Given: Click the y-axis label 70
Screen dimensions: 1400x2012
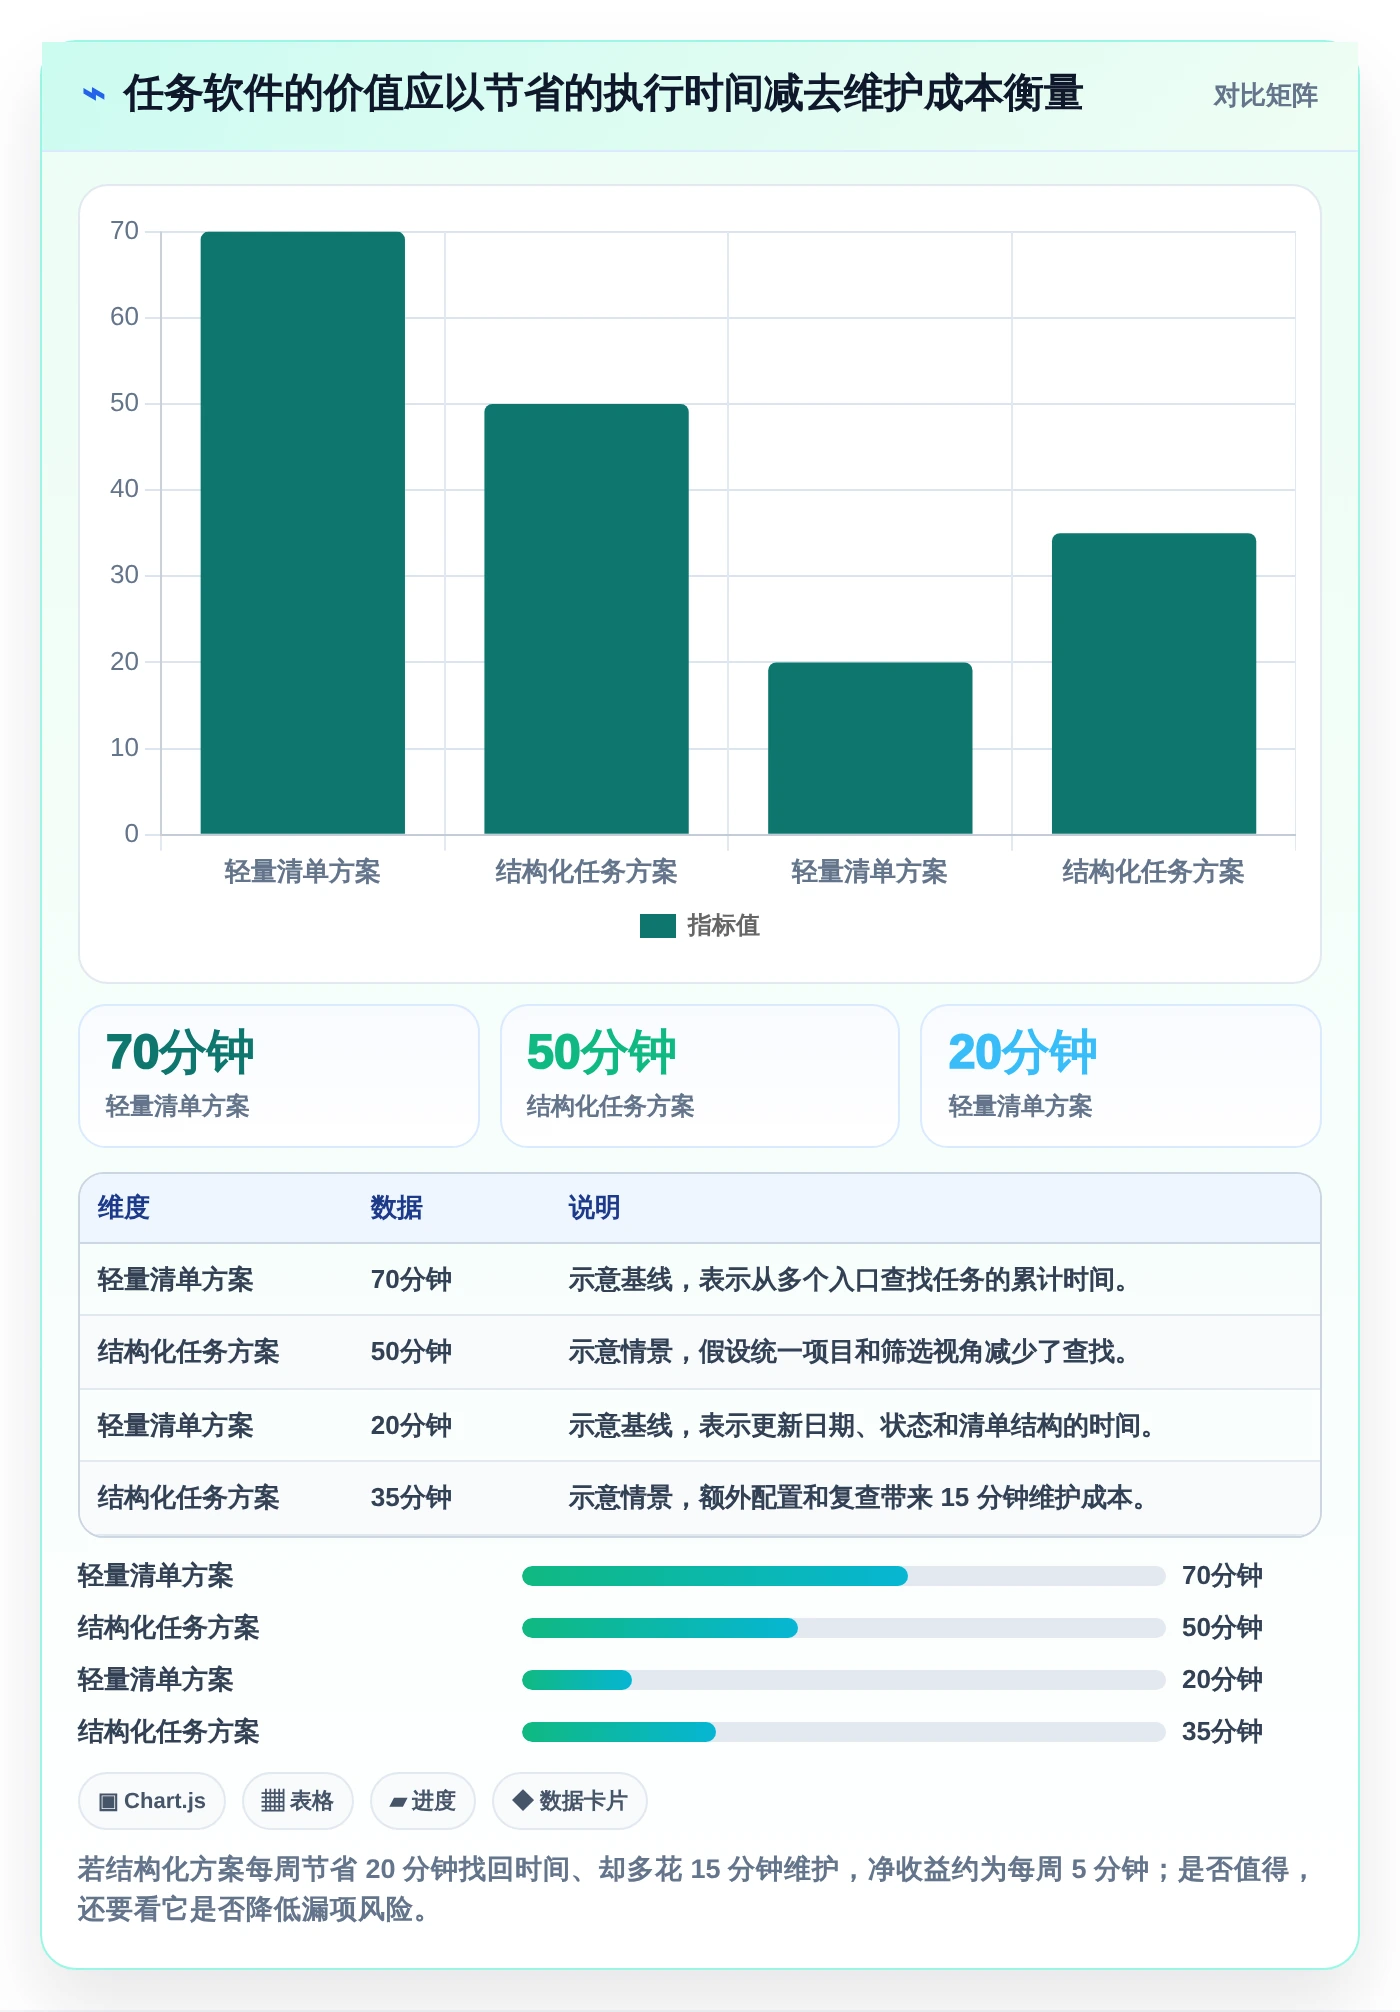Looking at the screenshot, I should coord(124,231).
